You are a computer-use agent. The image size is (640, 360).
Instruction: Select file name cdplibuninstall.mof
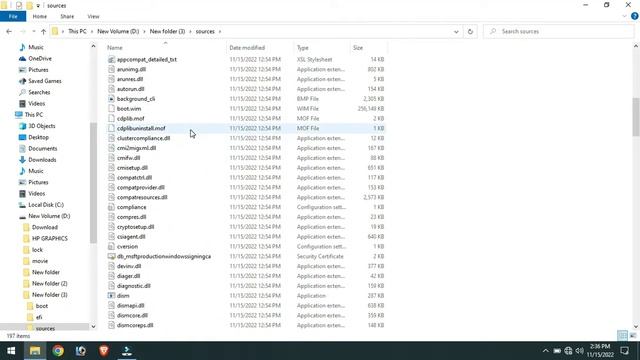[141, 128]
